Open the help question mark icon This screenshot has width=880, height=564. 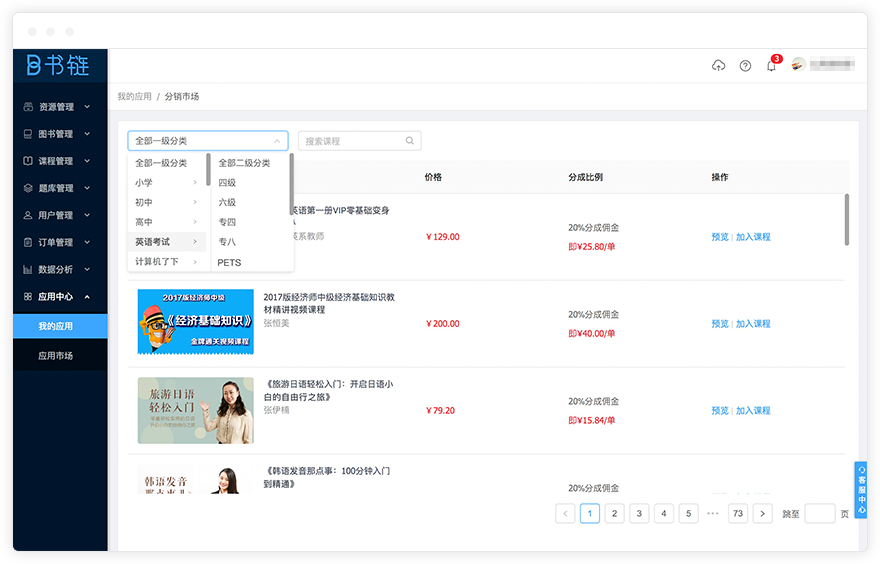pos(745,66)
